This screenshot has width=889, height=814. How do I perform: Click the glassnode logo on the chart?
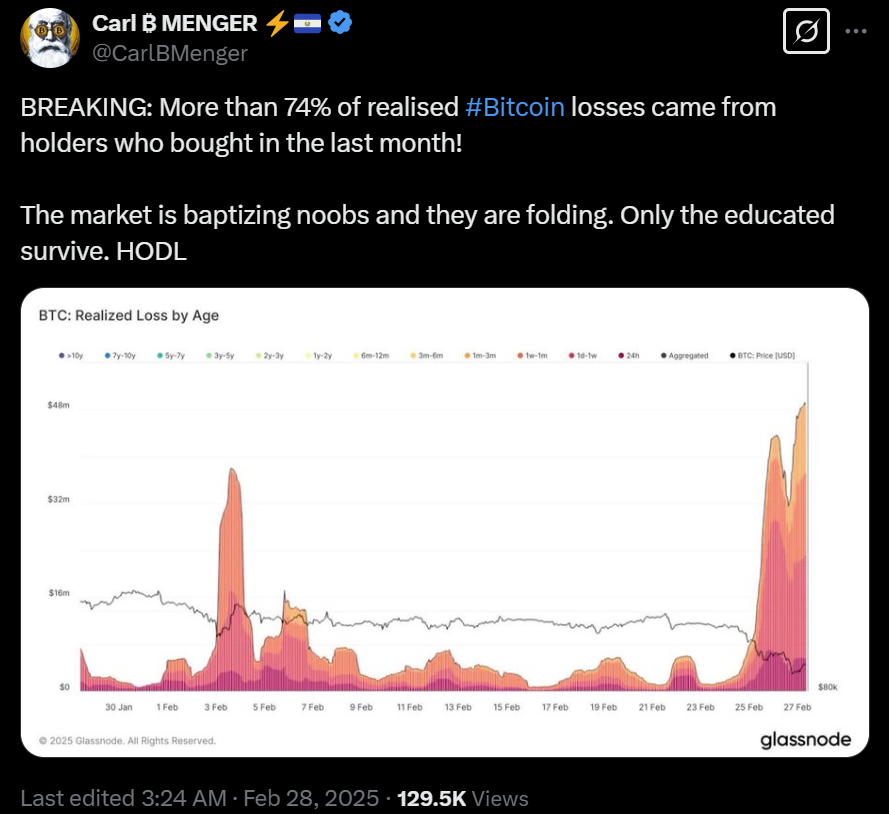806,740
